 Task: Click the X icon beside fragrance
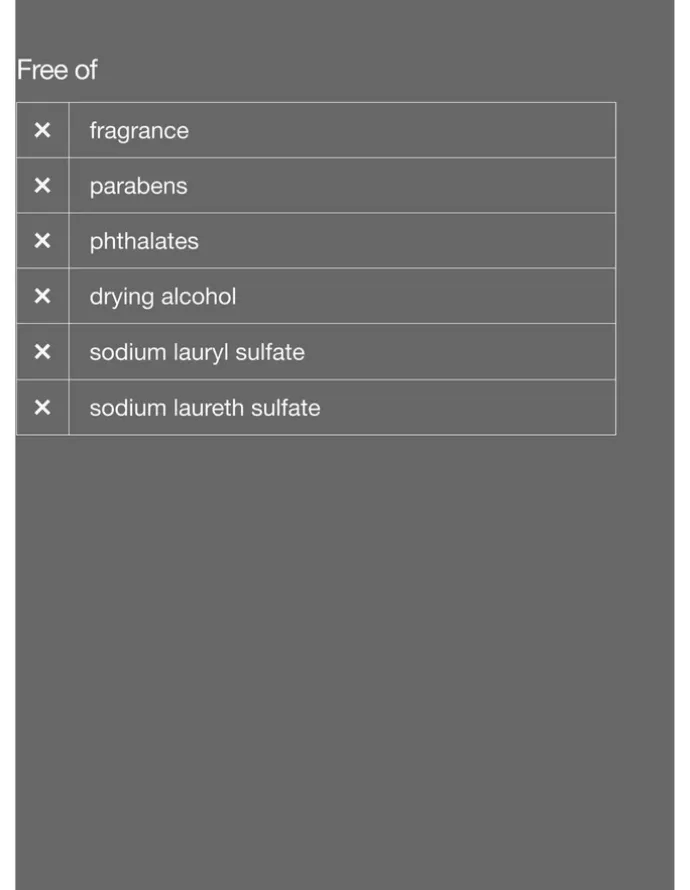pos(43,131)
